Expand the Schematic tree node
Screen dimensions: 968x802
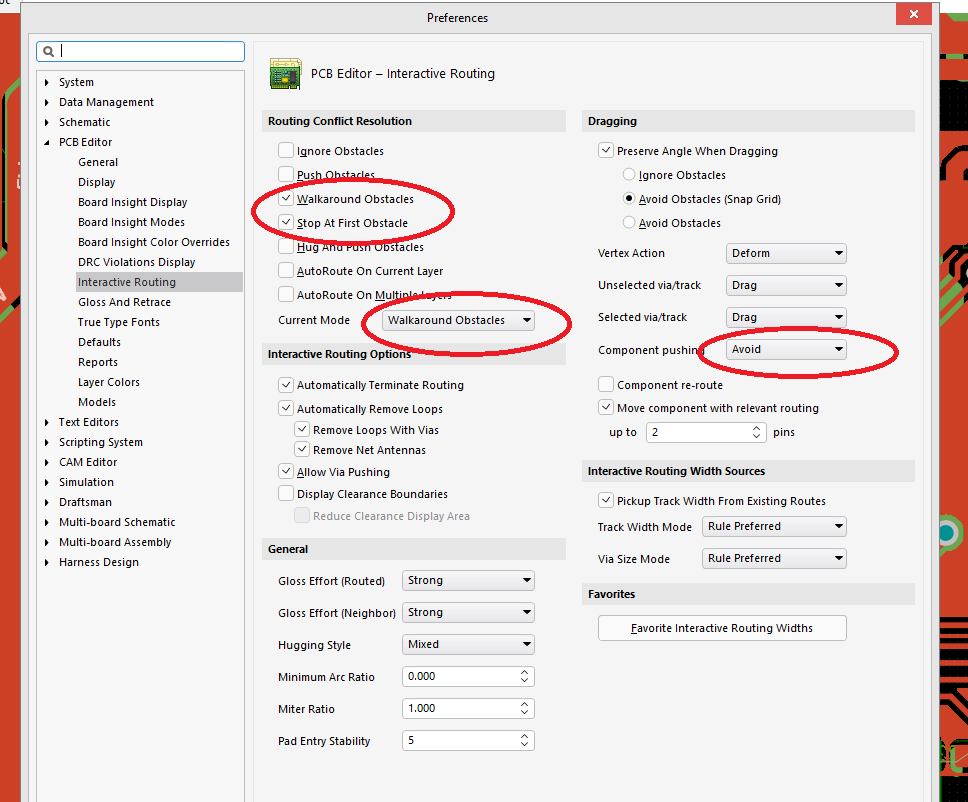(x=47, y=122)
